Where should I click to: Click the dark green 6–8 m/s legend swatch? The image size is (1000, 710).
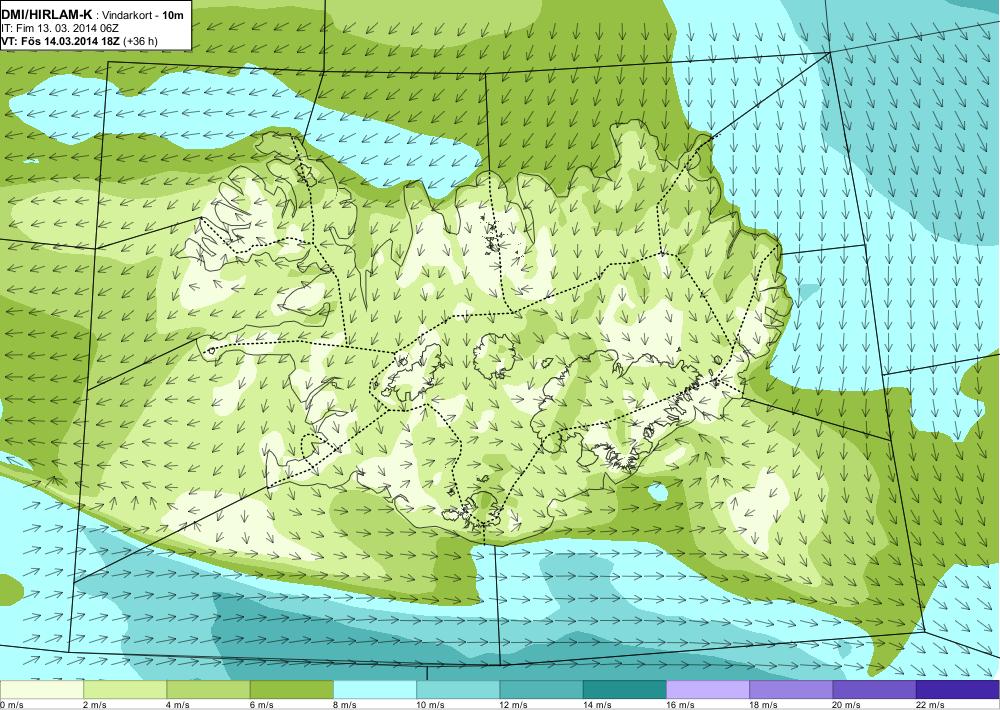(291, 690)
